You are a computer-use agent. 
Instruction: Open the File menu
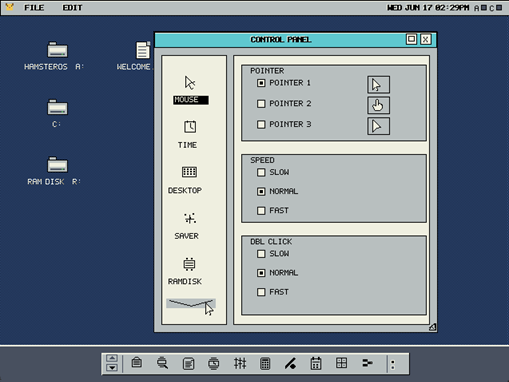pyautogui.click(x=34, y=8)
